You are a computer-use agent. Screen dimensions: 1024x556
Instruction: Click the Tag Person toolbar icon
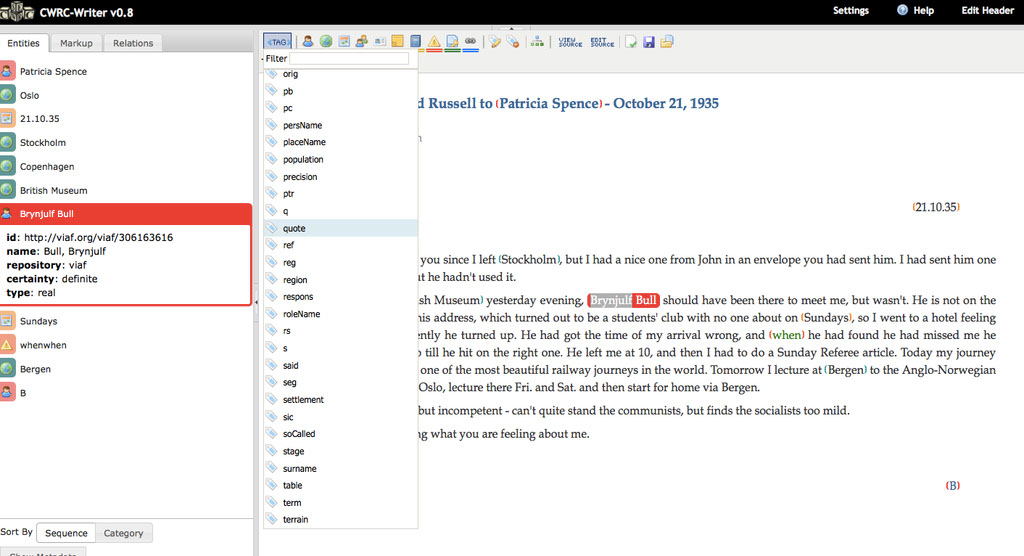[x=308, y=41]
